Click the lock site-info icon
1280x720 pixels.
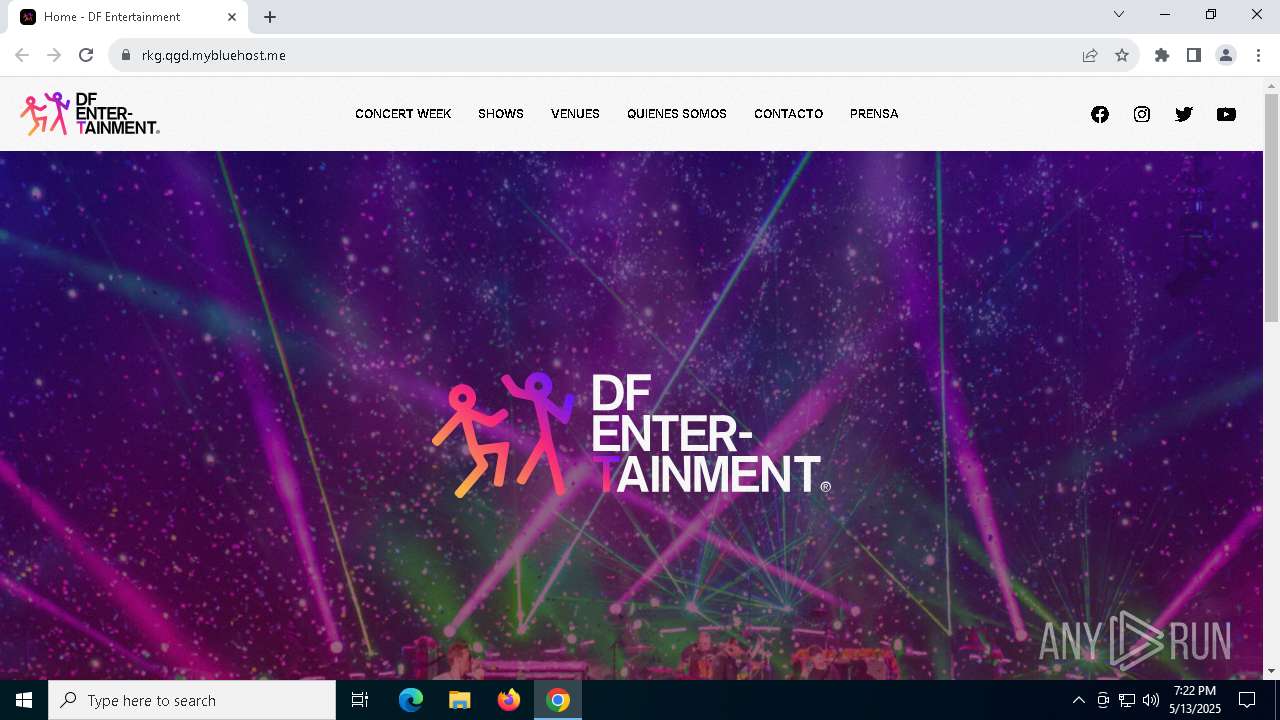pyautogui.click(x=126, y=55)
